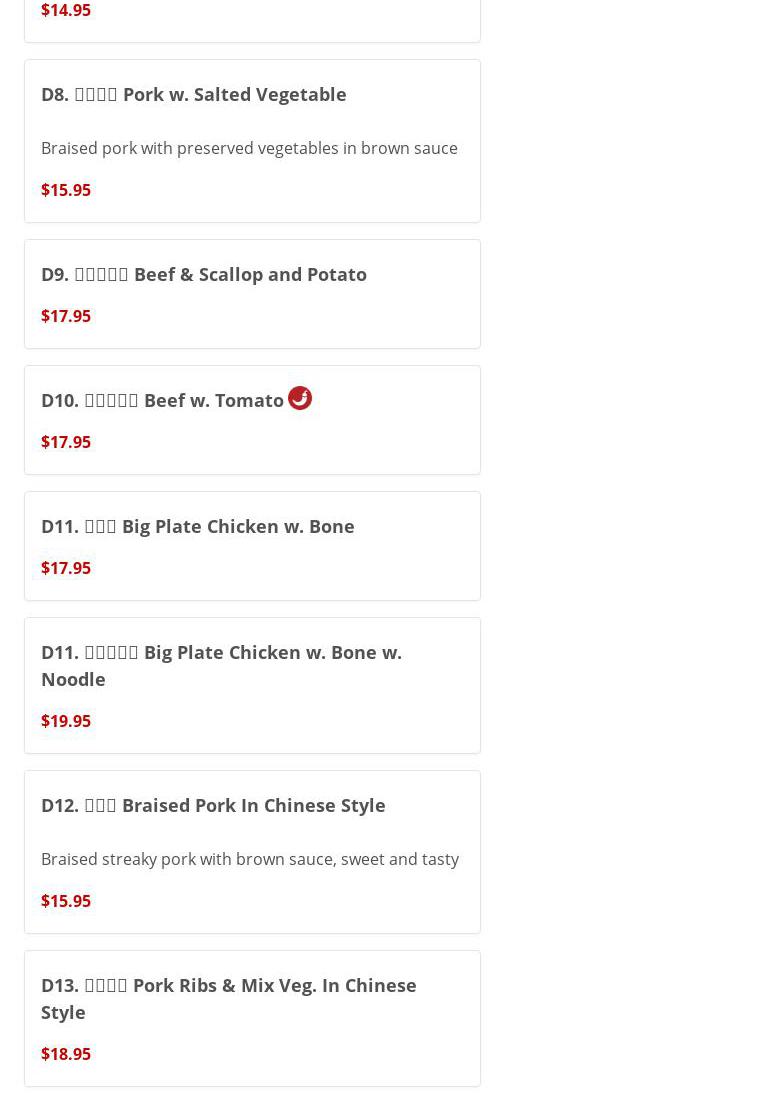Click the spicy chili icon beside Beef w. Tomato
Viewport: 770px width, 1093px height.
(300, 398)
